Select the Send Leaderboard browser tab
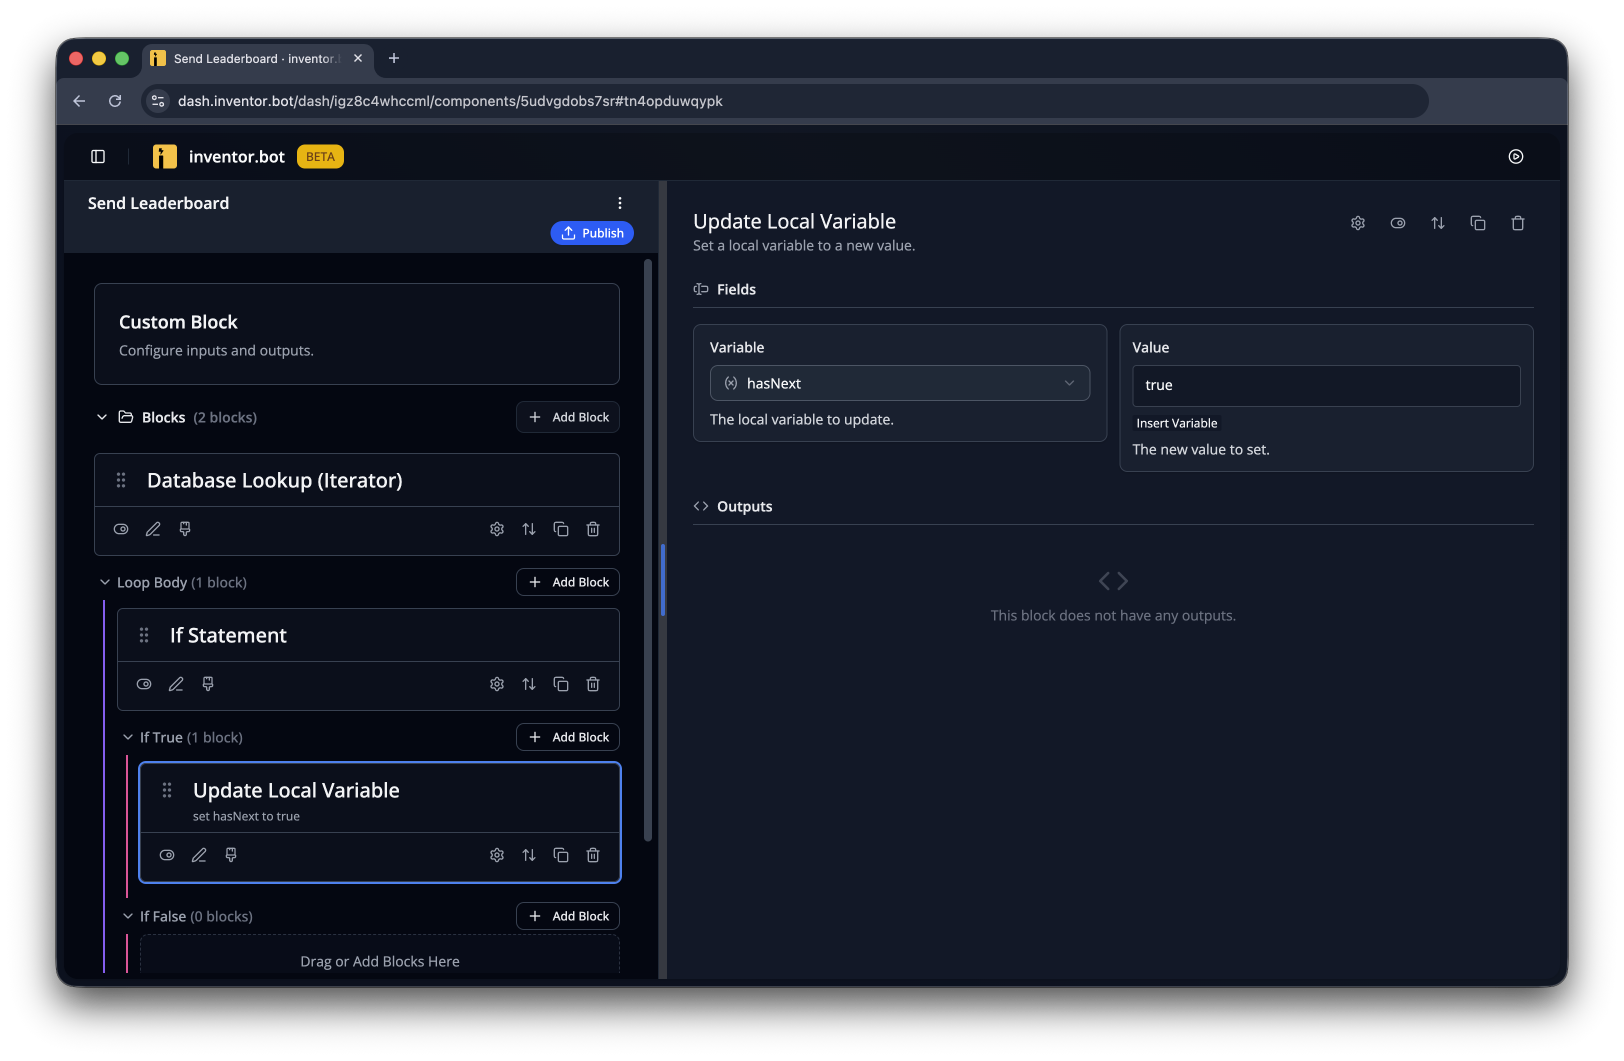This screenshot has height=1061, width=1624. click(x=258, y=59)
